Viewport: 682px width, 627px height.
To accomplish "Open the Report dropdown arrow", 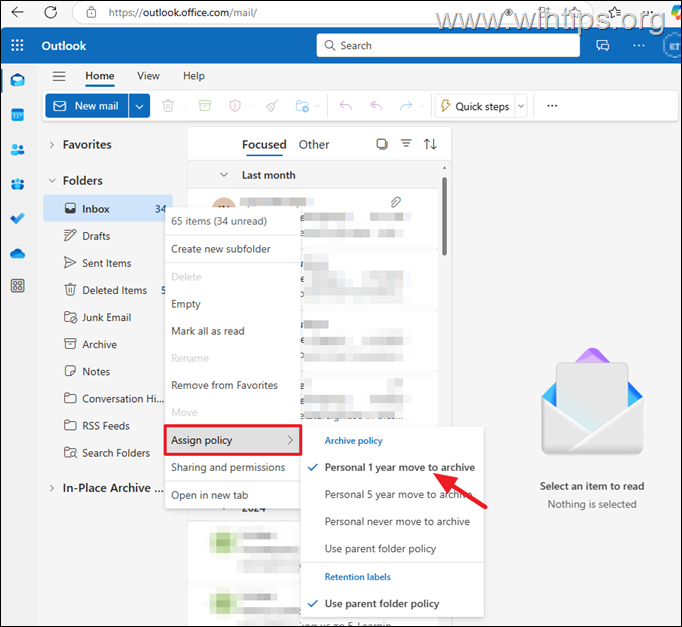I will 251,106.
